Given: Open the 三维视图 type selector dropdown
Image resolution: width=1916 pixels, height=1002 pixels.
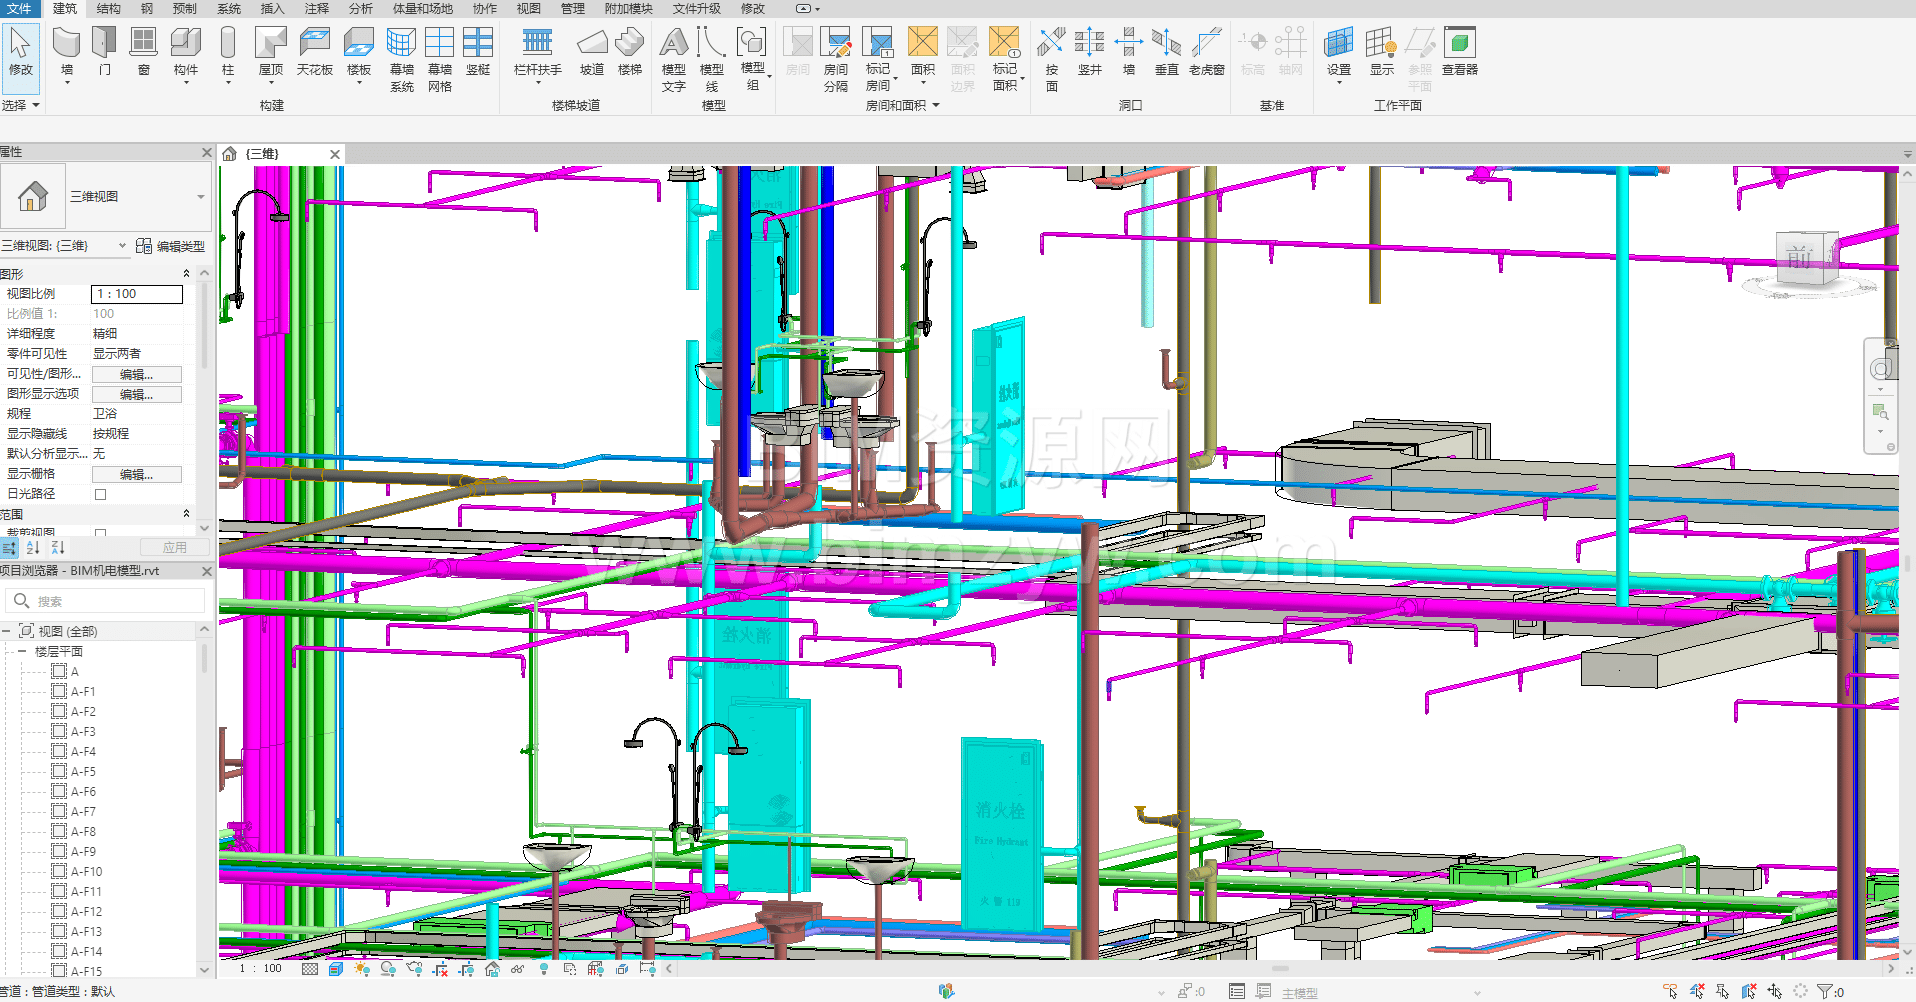Looking at the screenshot, I should (x=201, y=197).
